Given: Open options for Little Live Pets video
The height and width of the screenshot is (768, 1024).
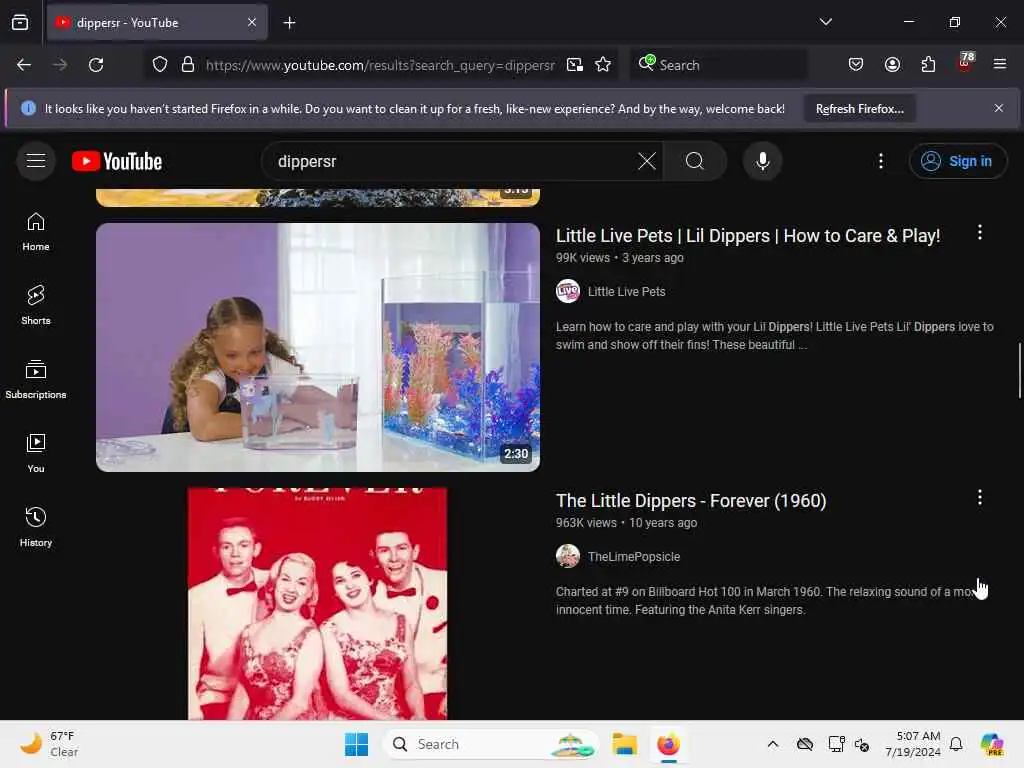Looking at the screenshot, I should [980, 232].
